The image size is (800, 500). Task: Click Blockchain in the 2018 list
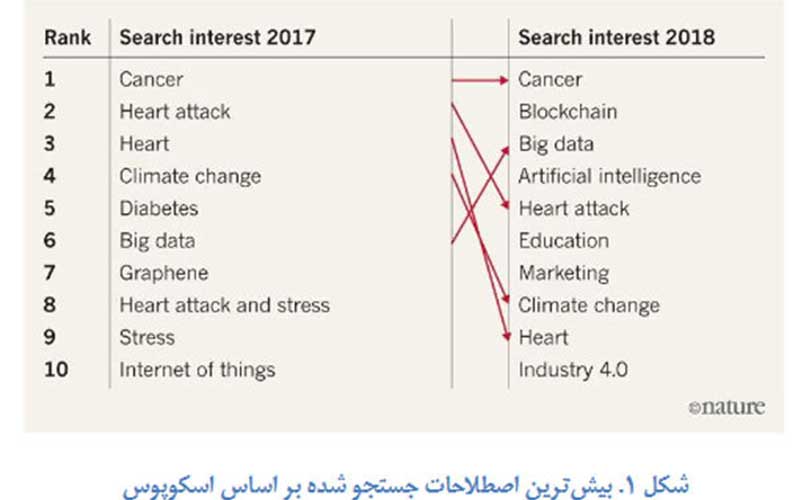click(x=567, y=111)
